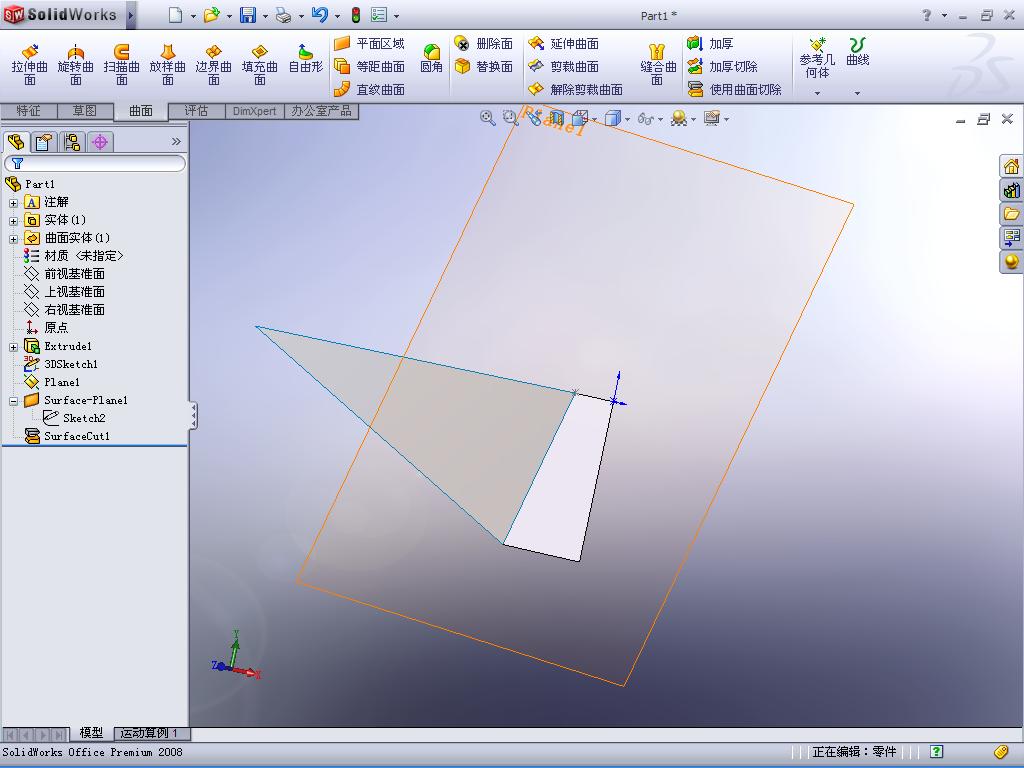The height and width of the screenshot is (768, 1024).
Task: Switch to the 草图 sketch tab
Action: [84, 111]
